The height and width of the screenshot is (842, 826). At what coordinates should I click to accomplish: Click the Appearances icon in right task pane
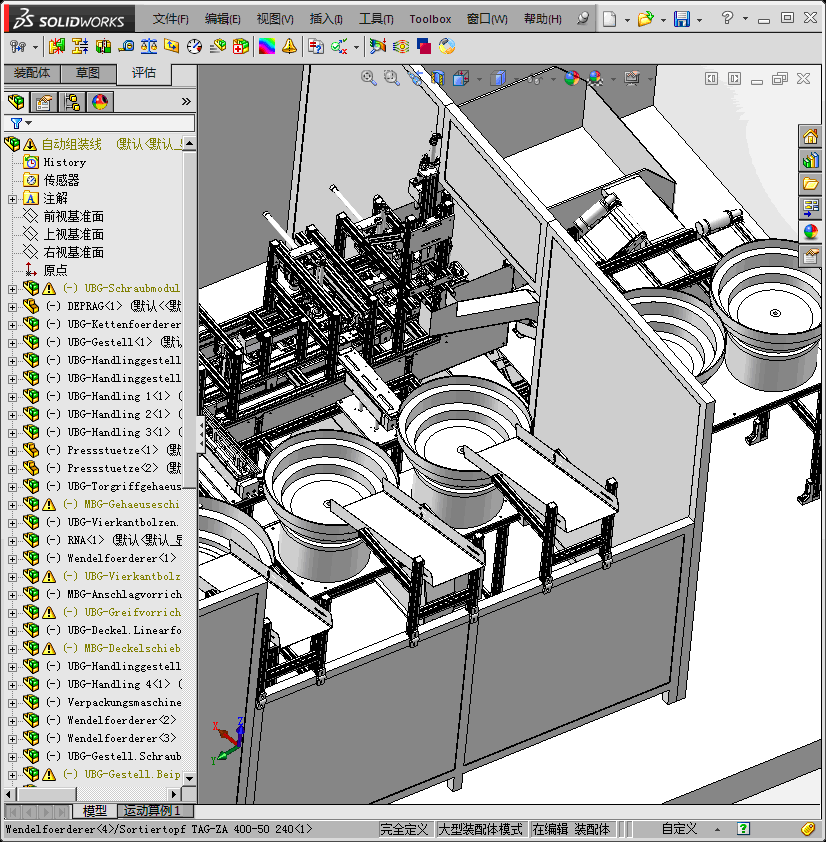[x=810, y=232]
